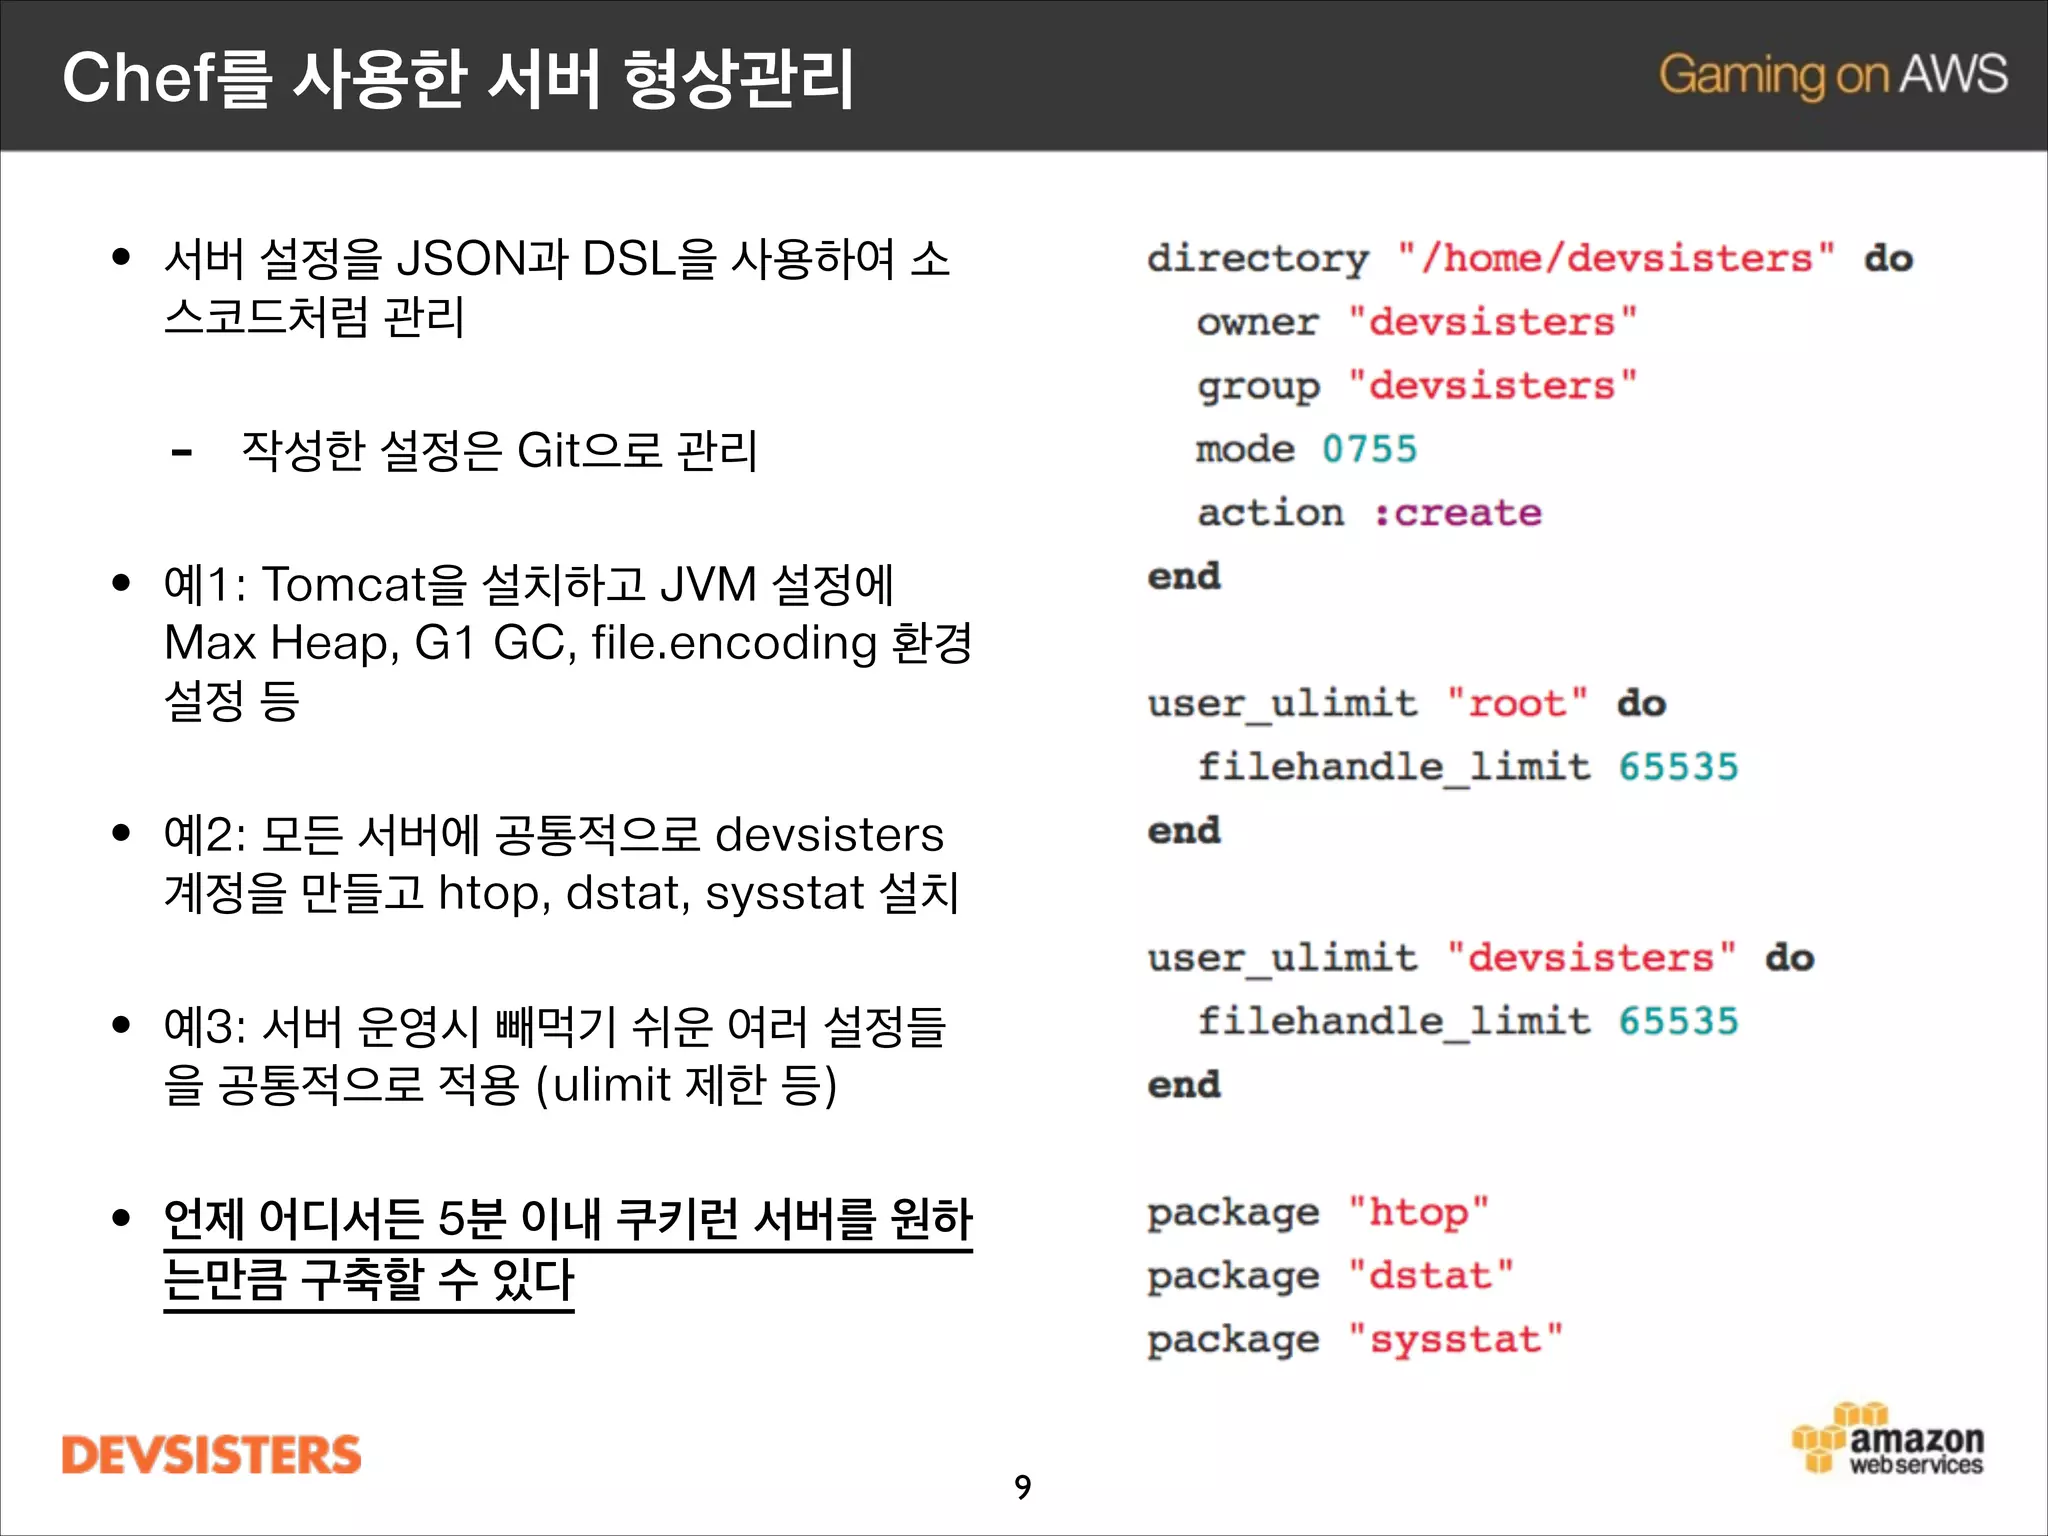Click code line 'group "devsisters"'

[1417, 387]
